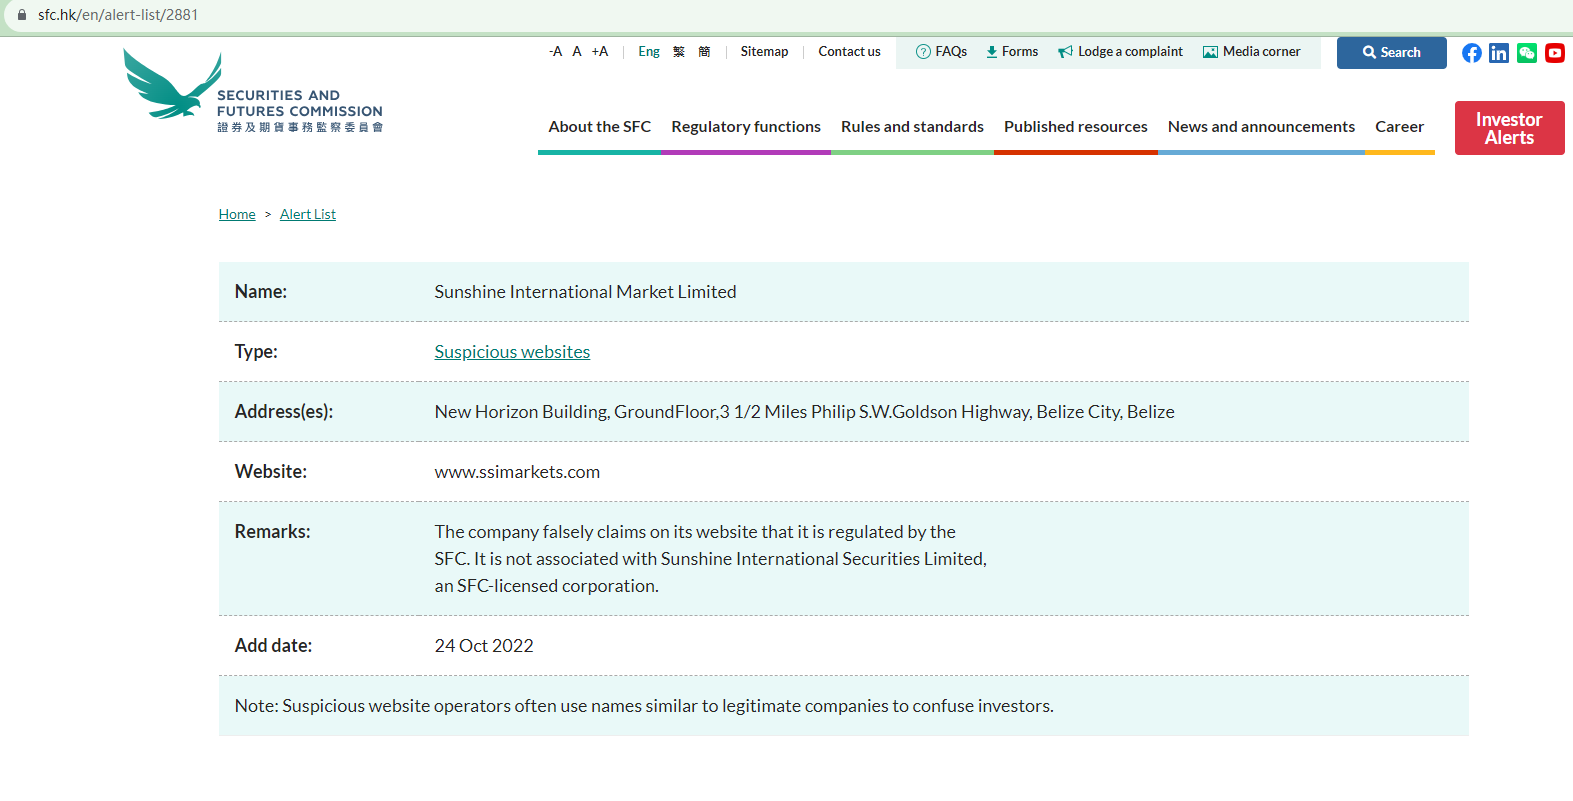1573x801 pixels.
Task: Open the Career menu item
Action: [1399, 127]
